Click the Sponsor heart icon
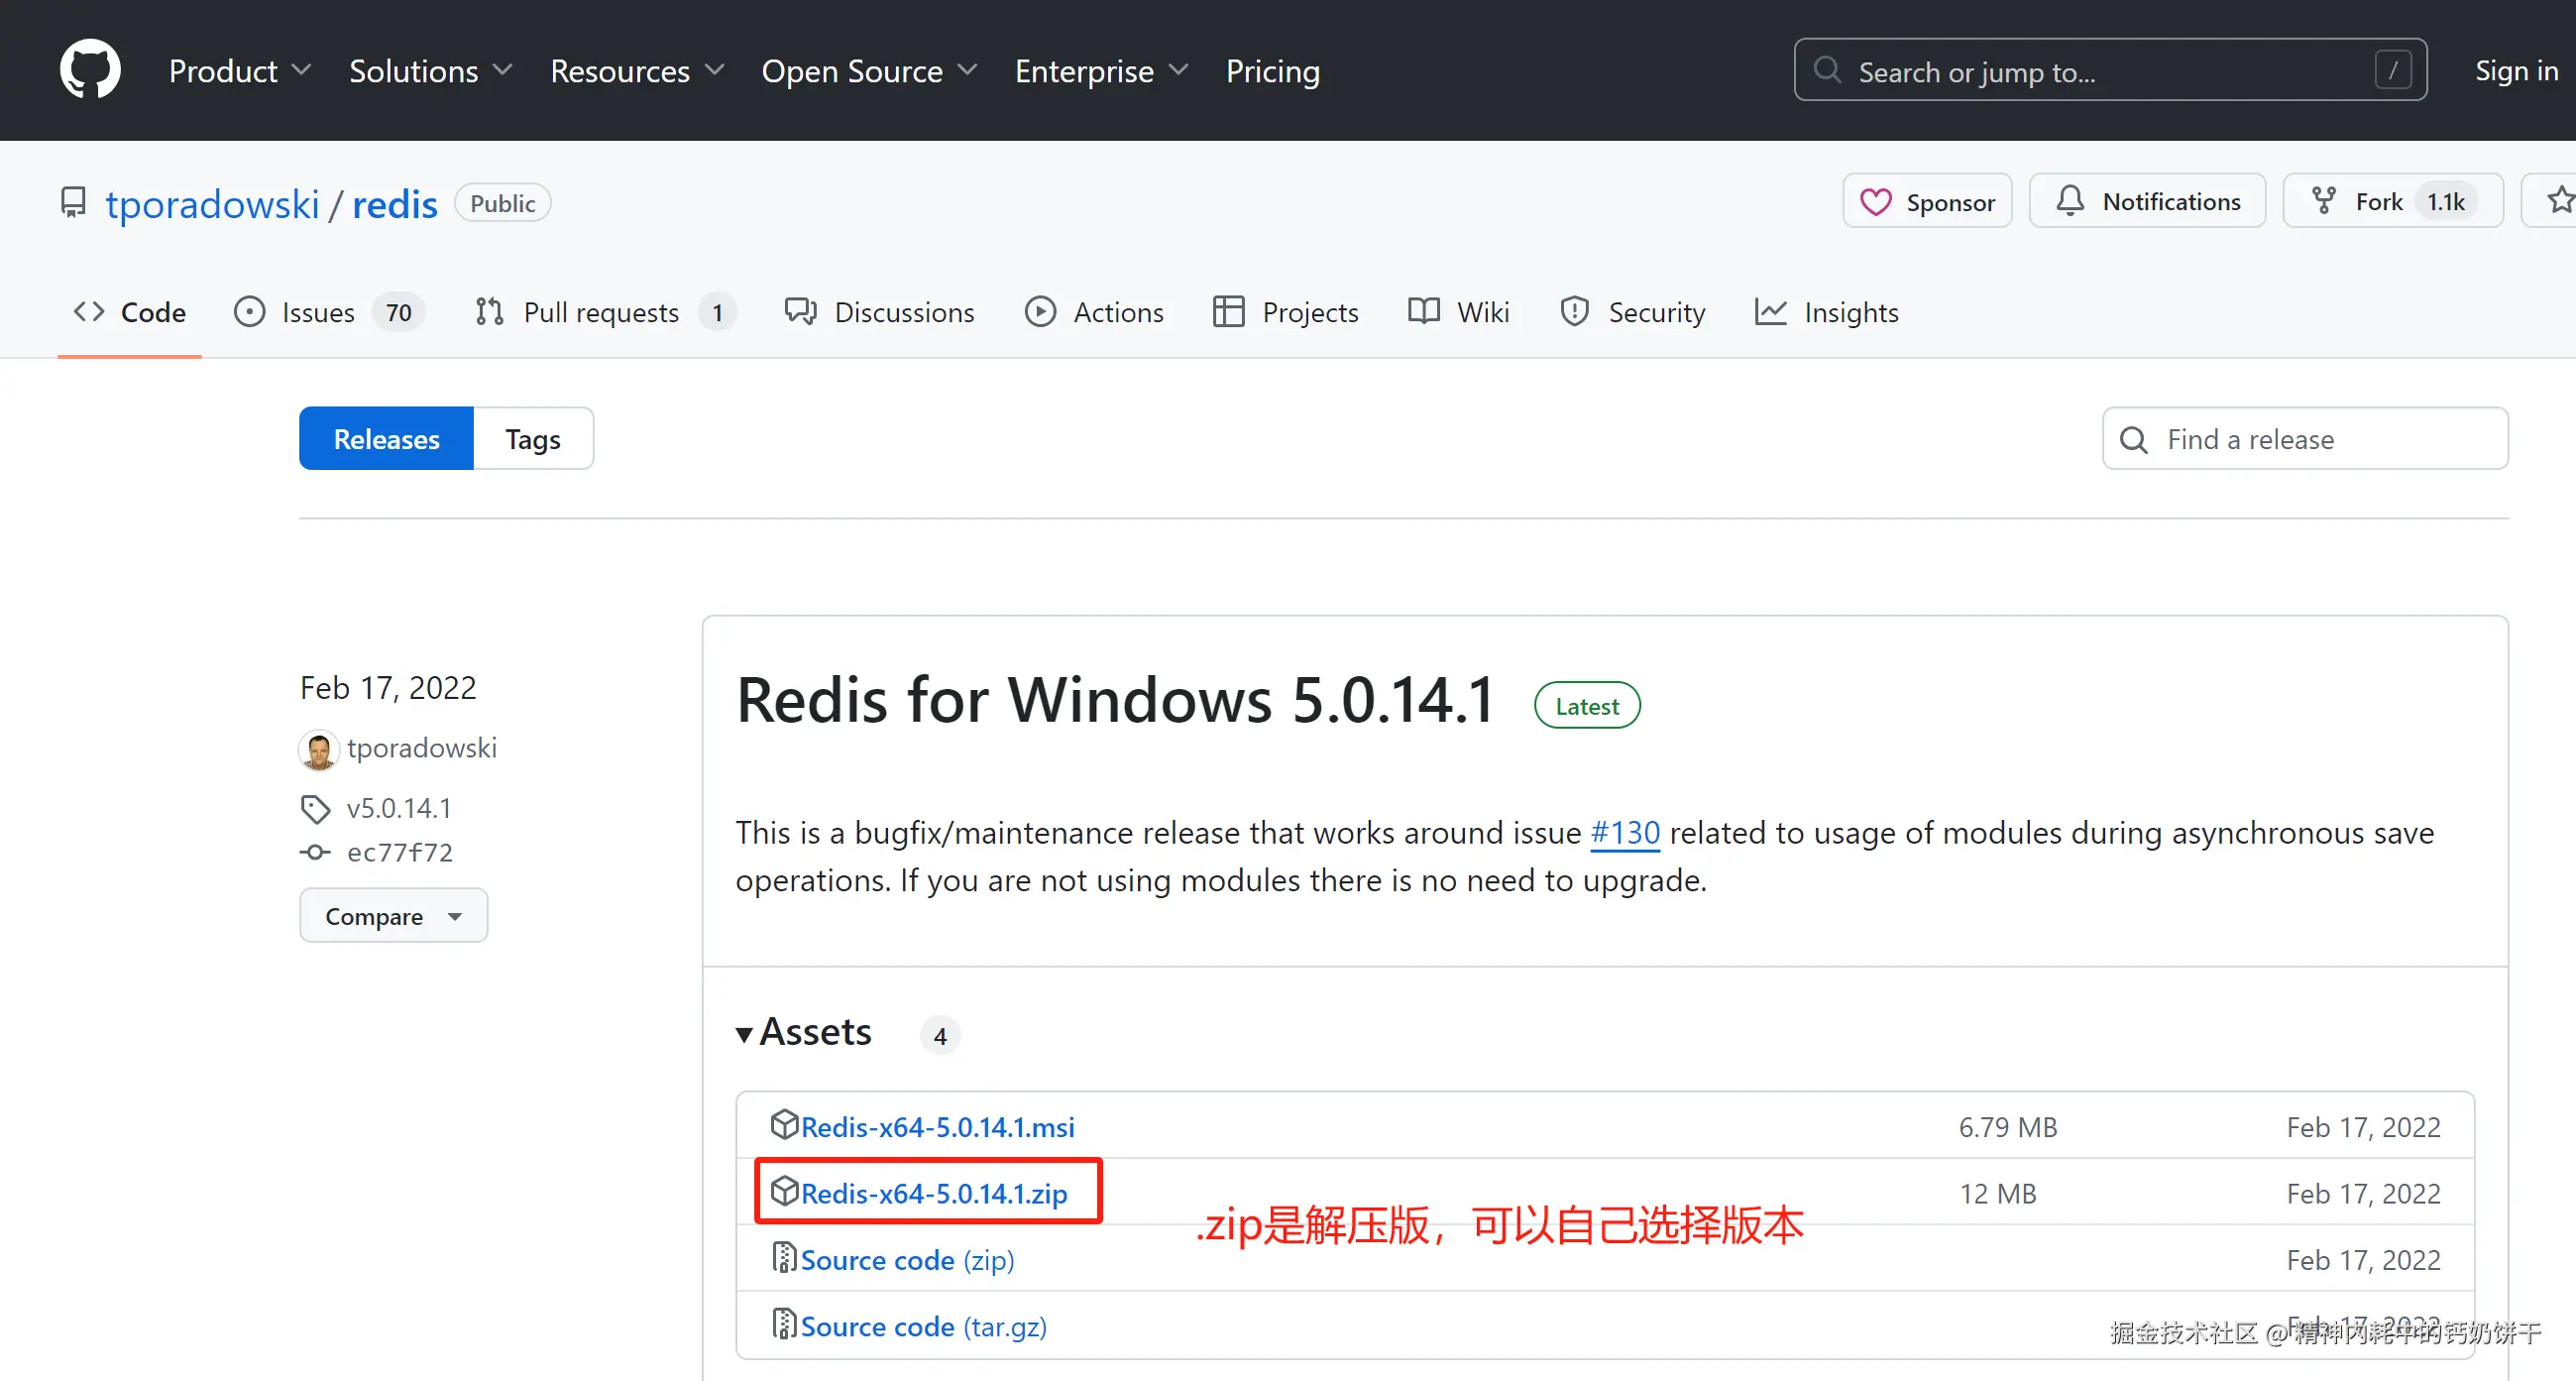The width and height of the screenshot is (2576, 1381). (1875, 202)
